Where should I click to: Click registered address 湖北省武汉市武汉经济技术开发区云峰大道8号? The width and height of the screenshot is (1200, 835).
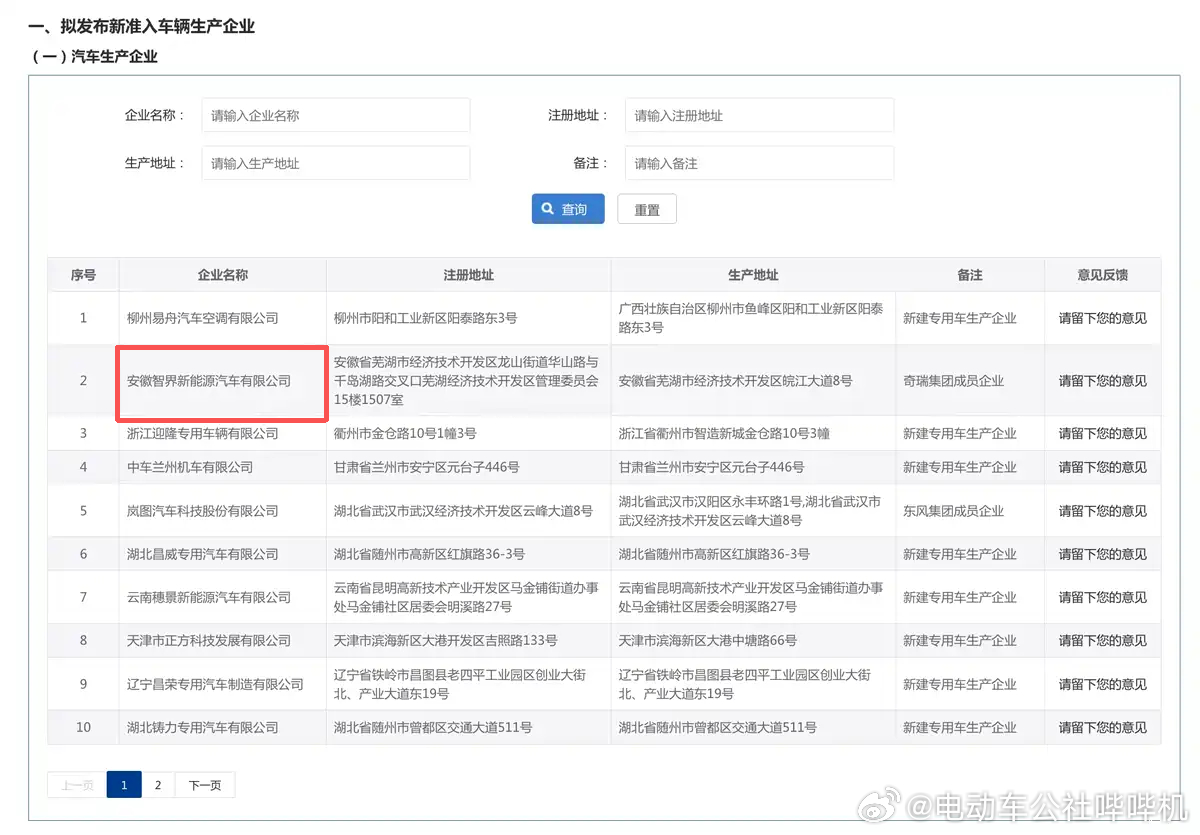coord(463,511)
